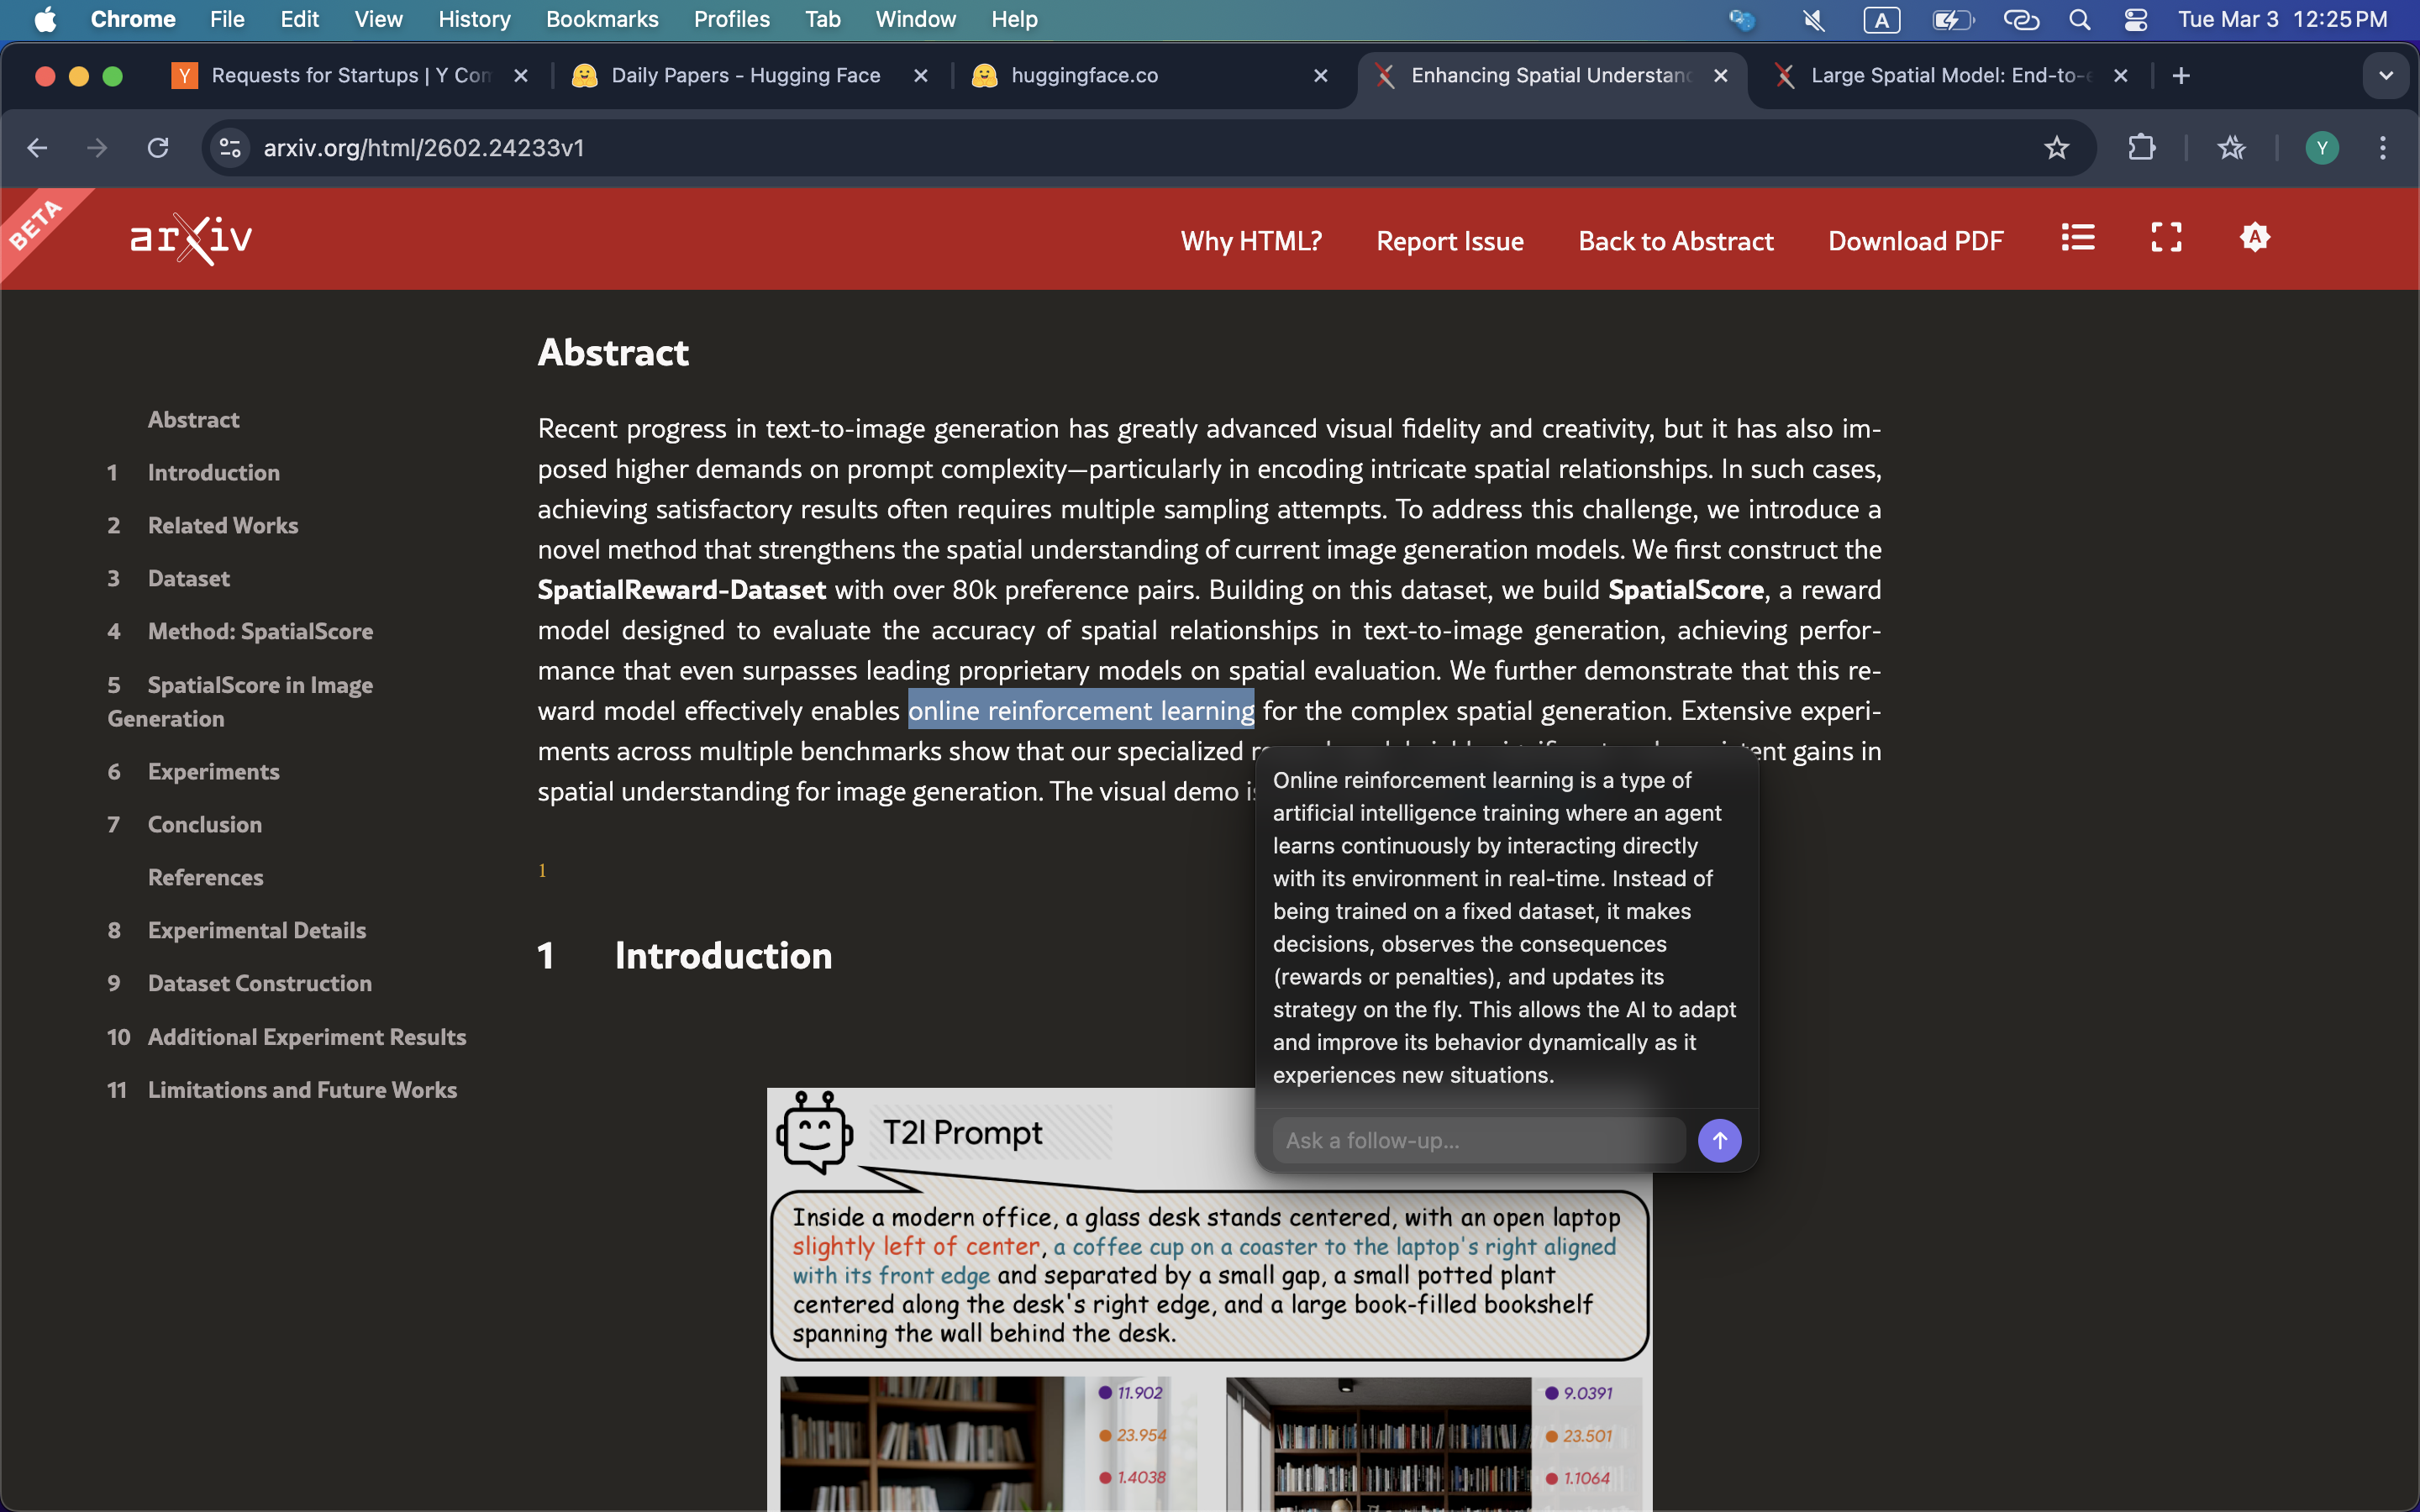Submit follow-up question via arrow send button

[1718, 1140]
